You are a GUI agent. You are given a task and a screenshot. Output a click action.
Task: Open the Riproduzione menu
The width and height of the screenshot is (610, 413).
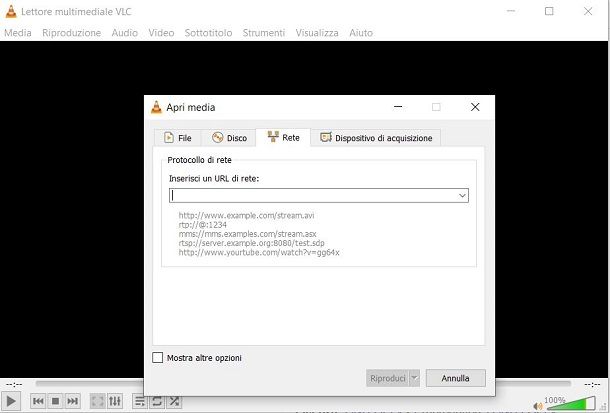coord(72,33)
